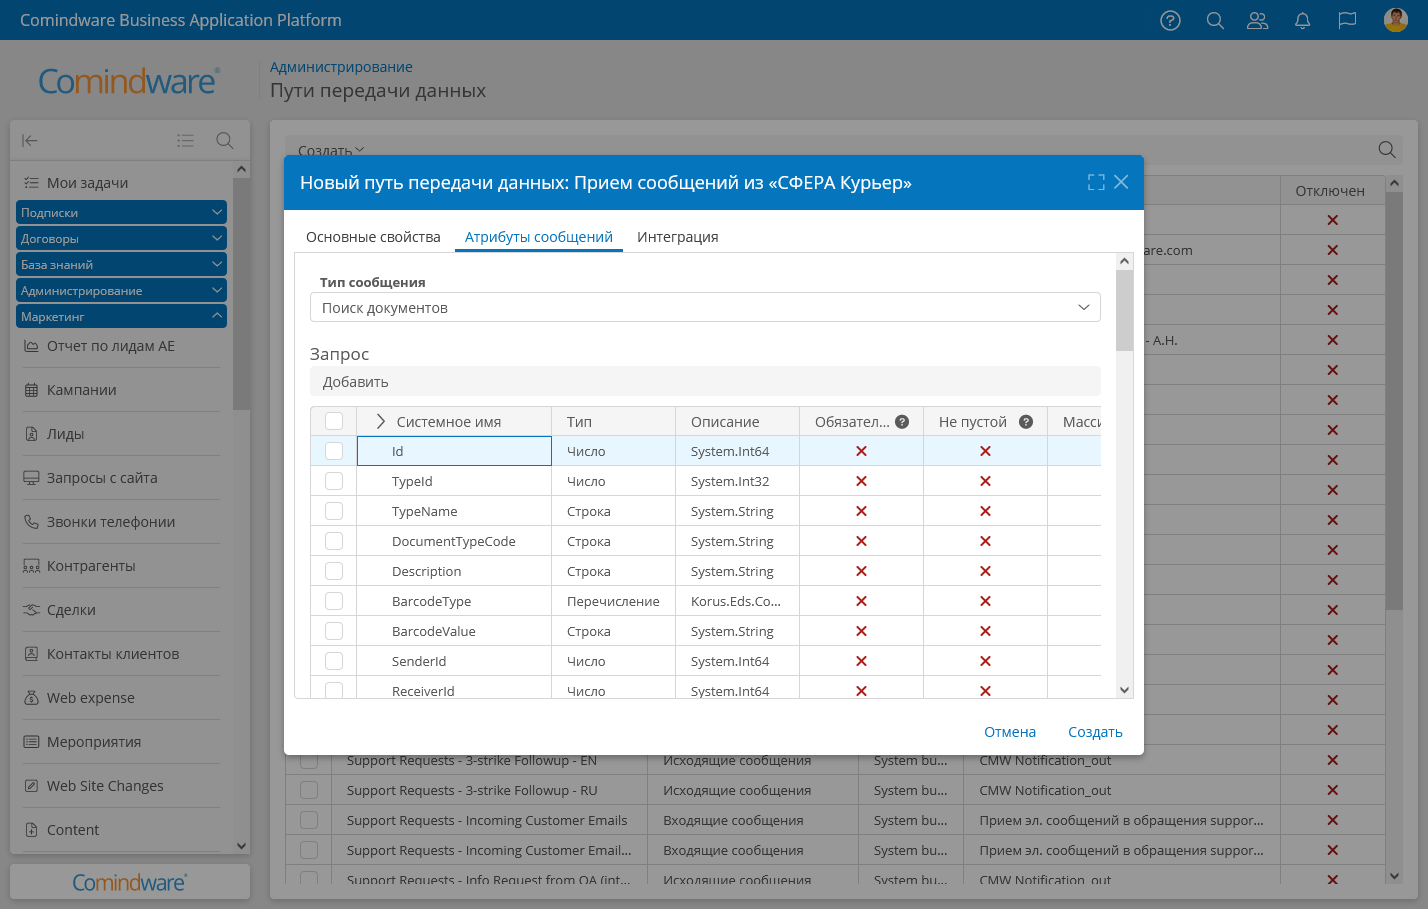Check the TypeName row checkbox
Screen dimensions: 1428x909
[x=334, y=511]
